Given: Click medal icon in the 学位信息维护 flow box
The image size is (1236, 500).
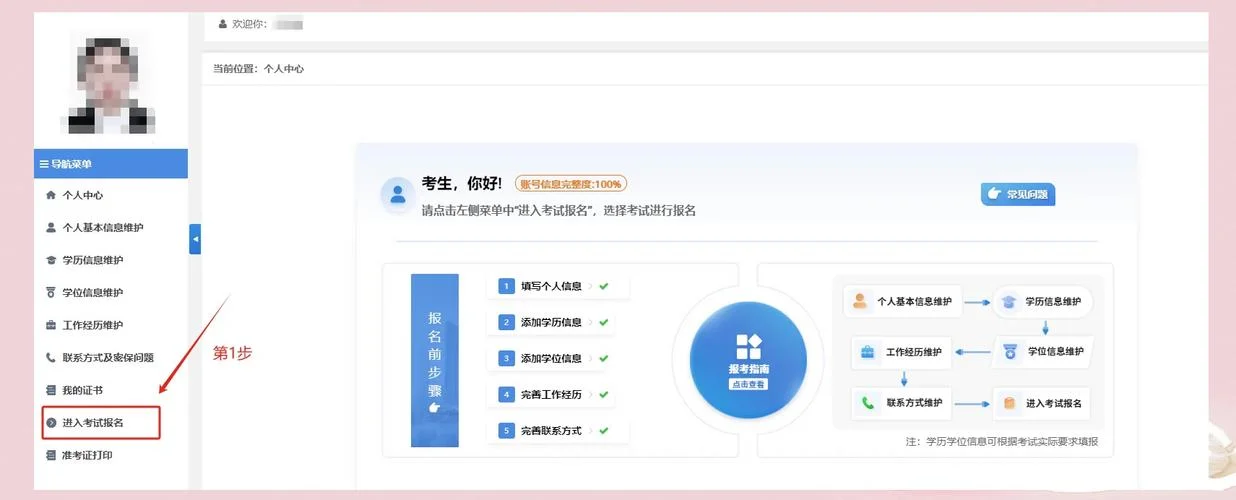Looking at the screenshot, I should tap(1010, 352).
